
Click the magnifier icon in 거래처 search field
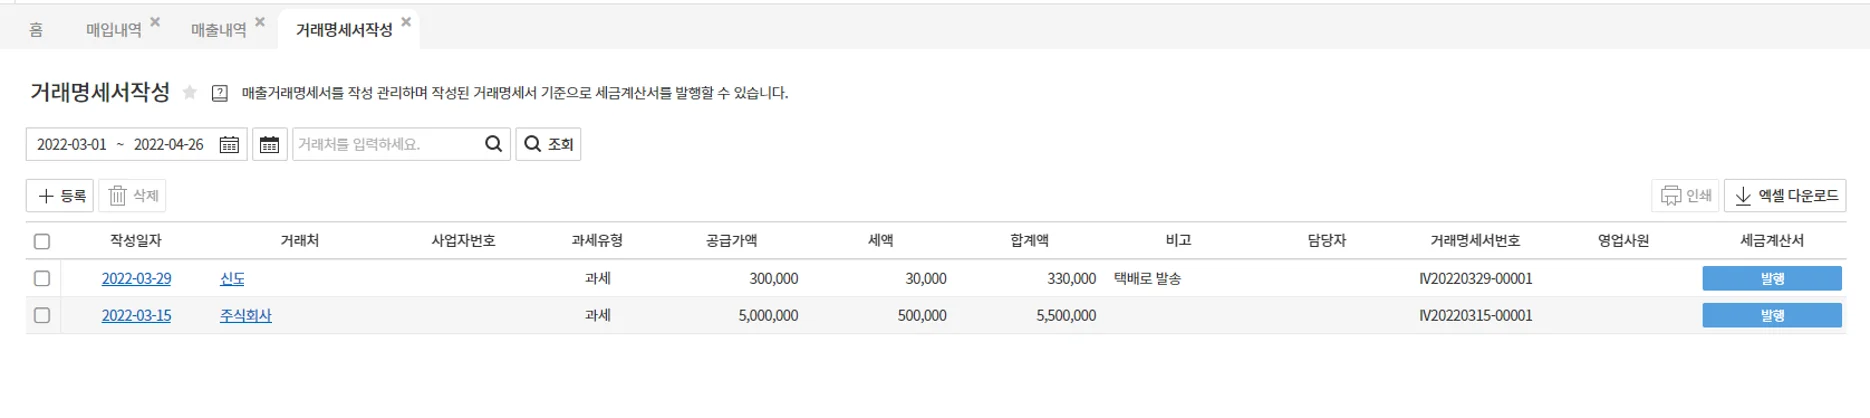(x=493, y=144)
